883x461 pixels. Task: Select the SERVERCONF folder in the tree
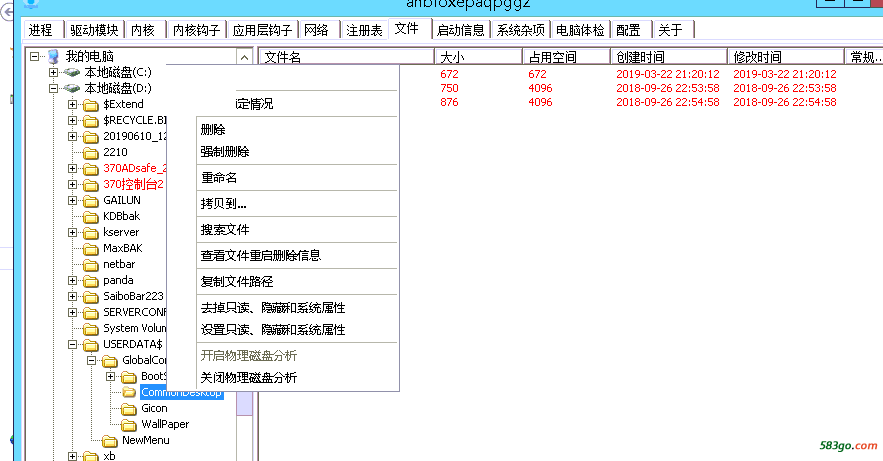[x=135, y=312]
